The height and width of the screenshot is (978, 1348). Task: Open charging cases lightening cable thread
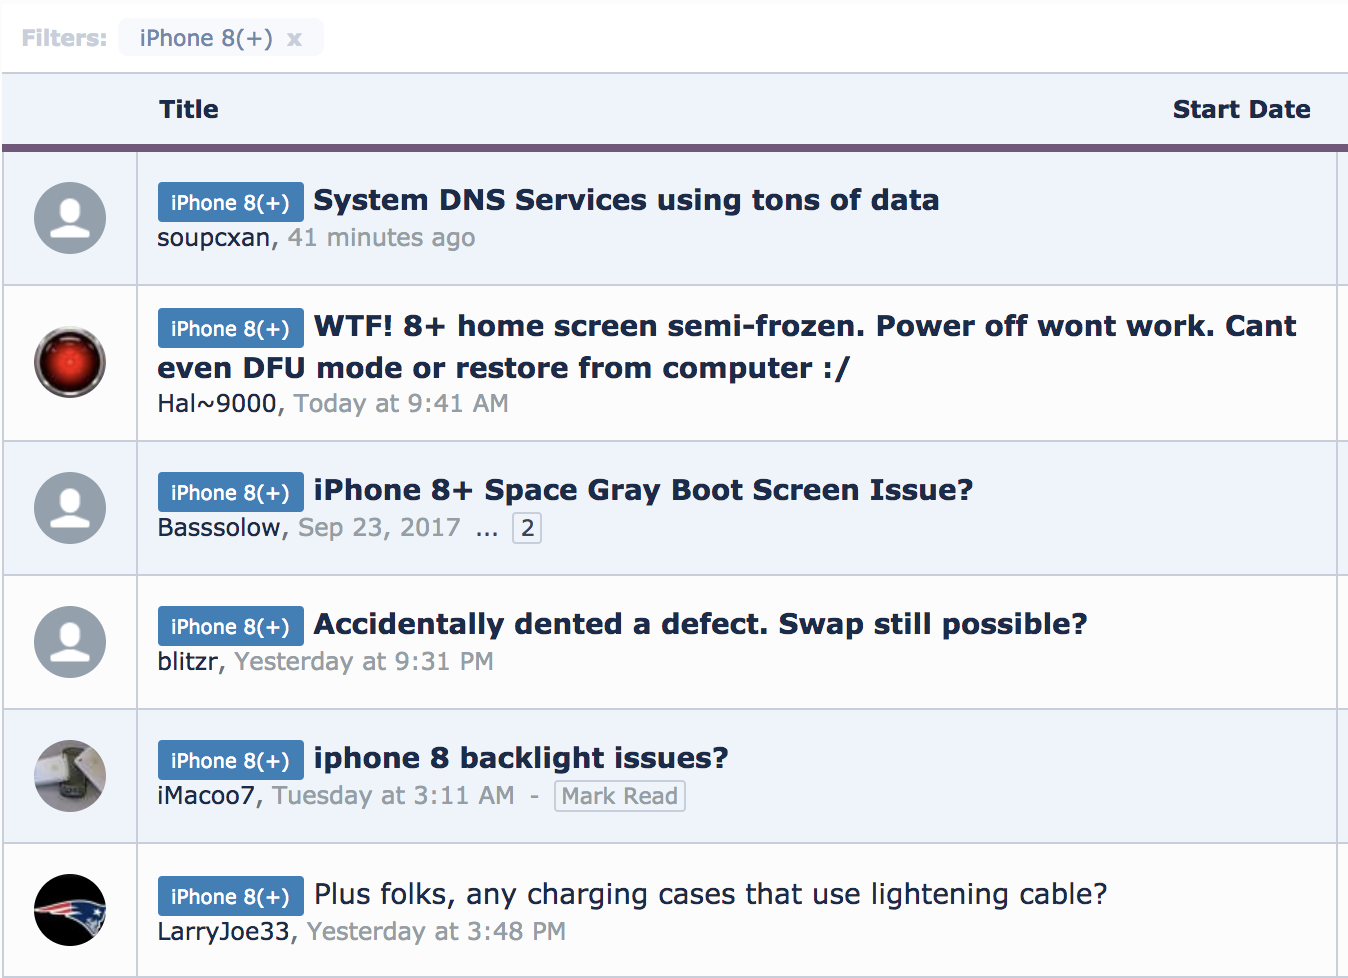click(x=711, y=894)
